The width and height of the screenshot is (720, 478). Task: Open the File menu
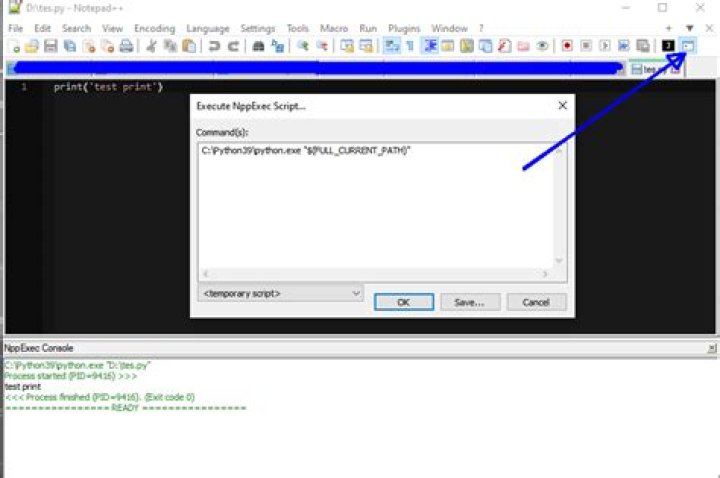(x=16, y=28)
